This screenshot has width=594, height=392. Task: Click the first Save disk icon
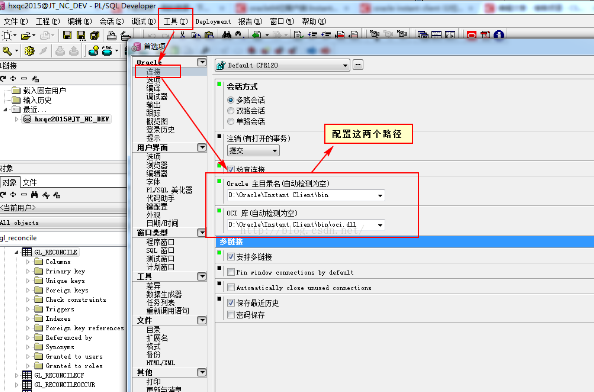[x=67, y=36]
